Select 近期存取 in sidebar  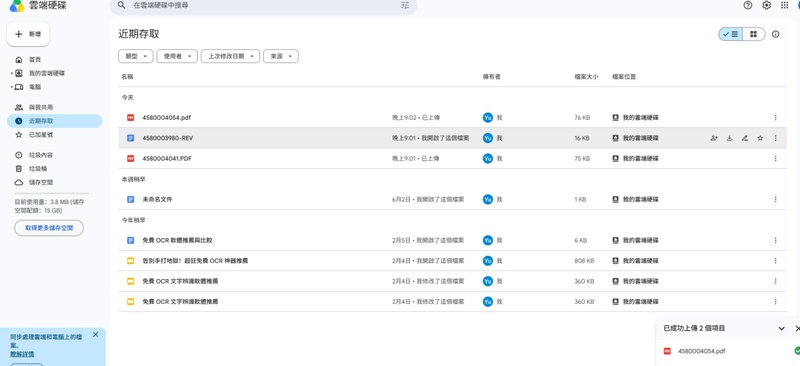tap(55, 121)
